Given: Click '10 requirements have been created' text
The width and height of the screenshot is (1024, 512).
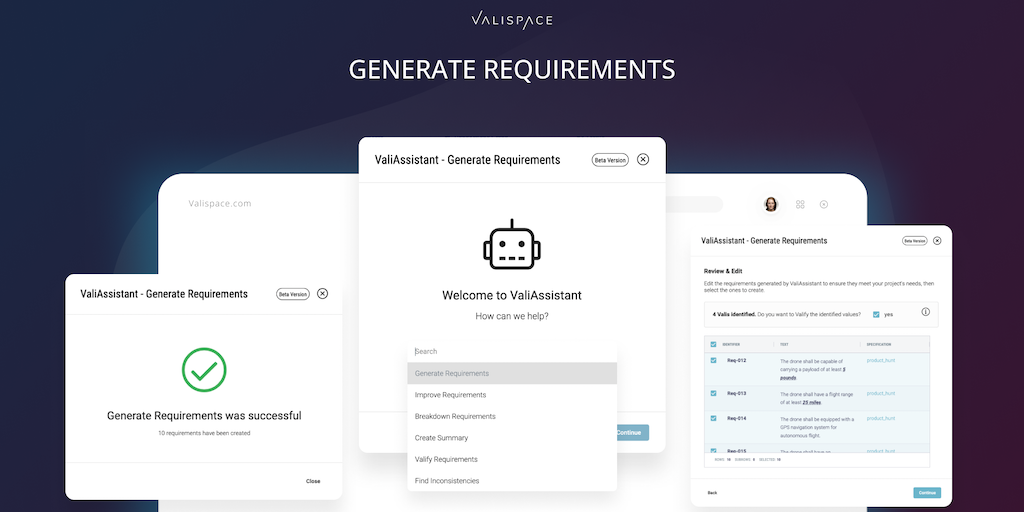Looking at the screenshot, I should [x=204, y=433].
